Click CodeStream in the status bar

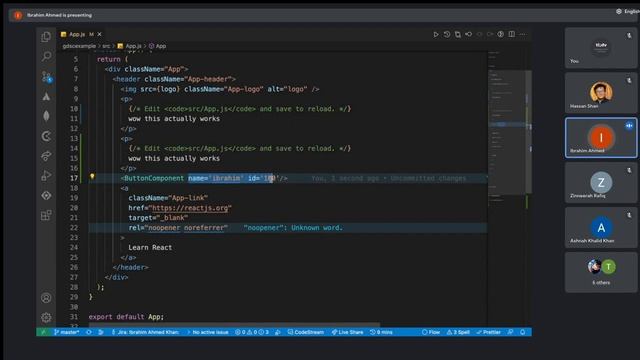click(x=306, y=332)
